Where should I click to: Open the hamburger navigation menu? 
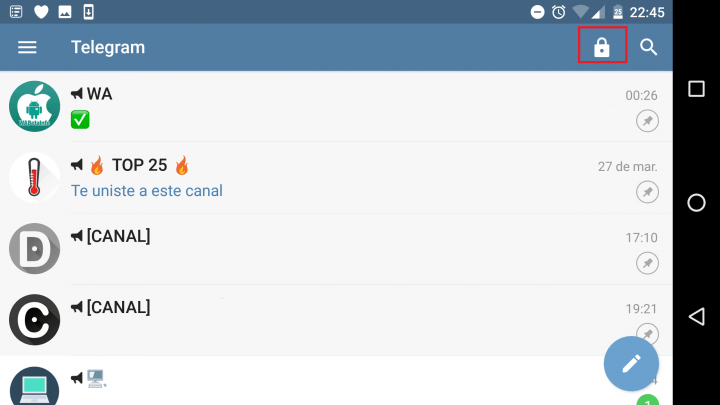coord(27,47)
